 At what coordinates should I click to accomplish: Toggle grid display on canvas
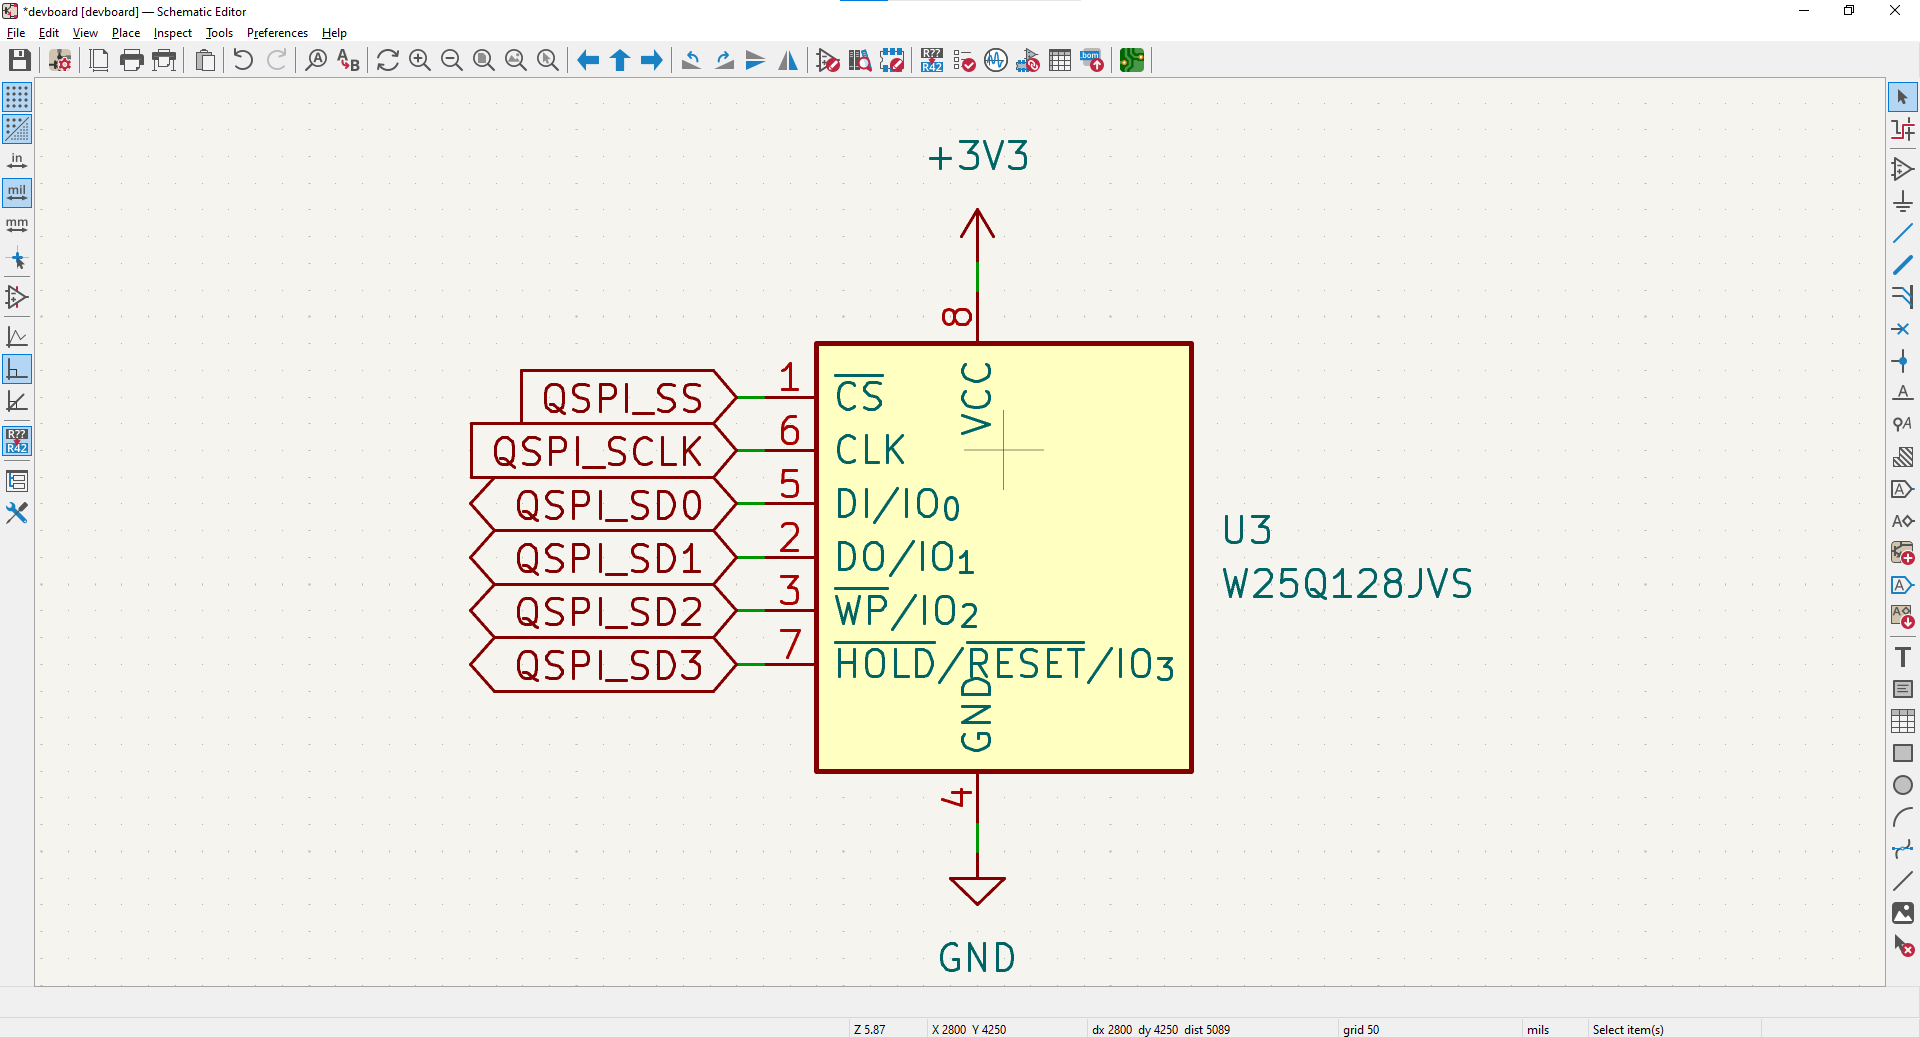(17, 97)
